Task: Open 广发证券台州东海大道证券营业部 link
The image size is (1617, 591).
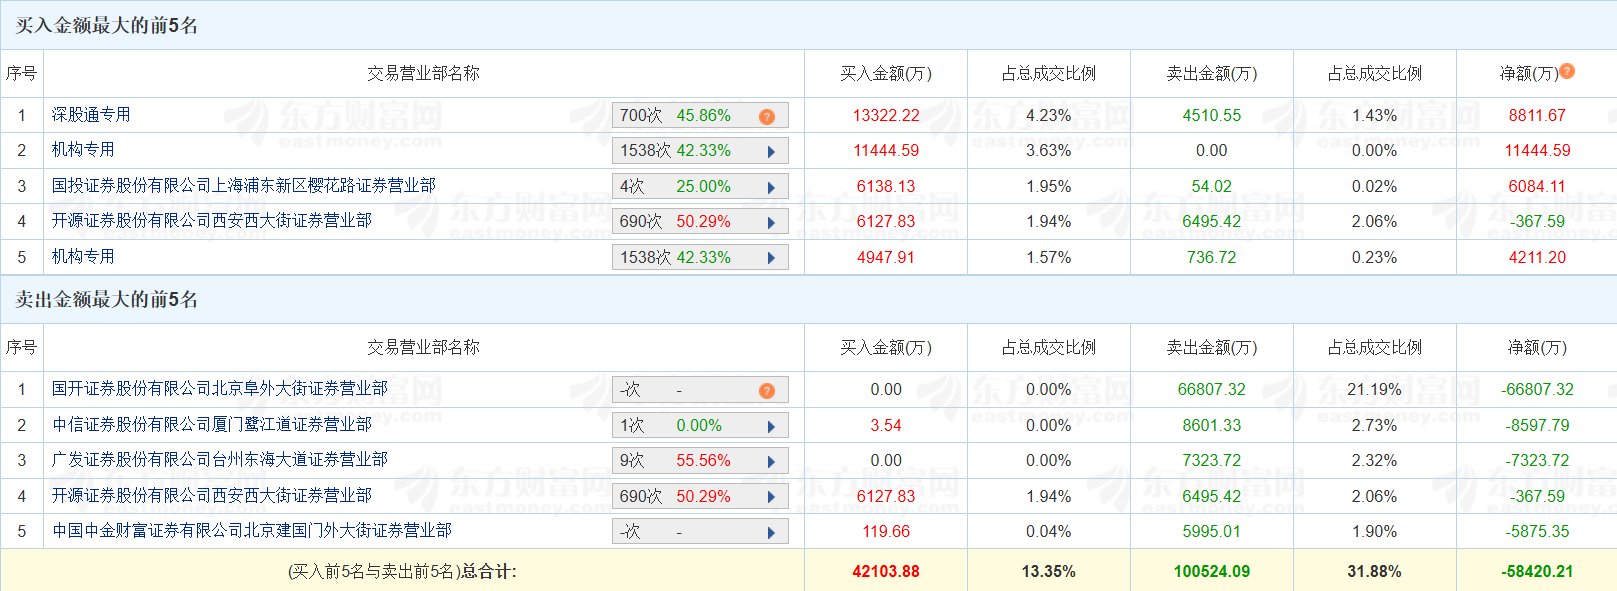Action: (220, 460)
